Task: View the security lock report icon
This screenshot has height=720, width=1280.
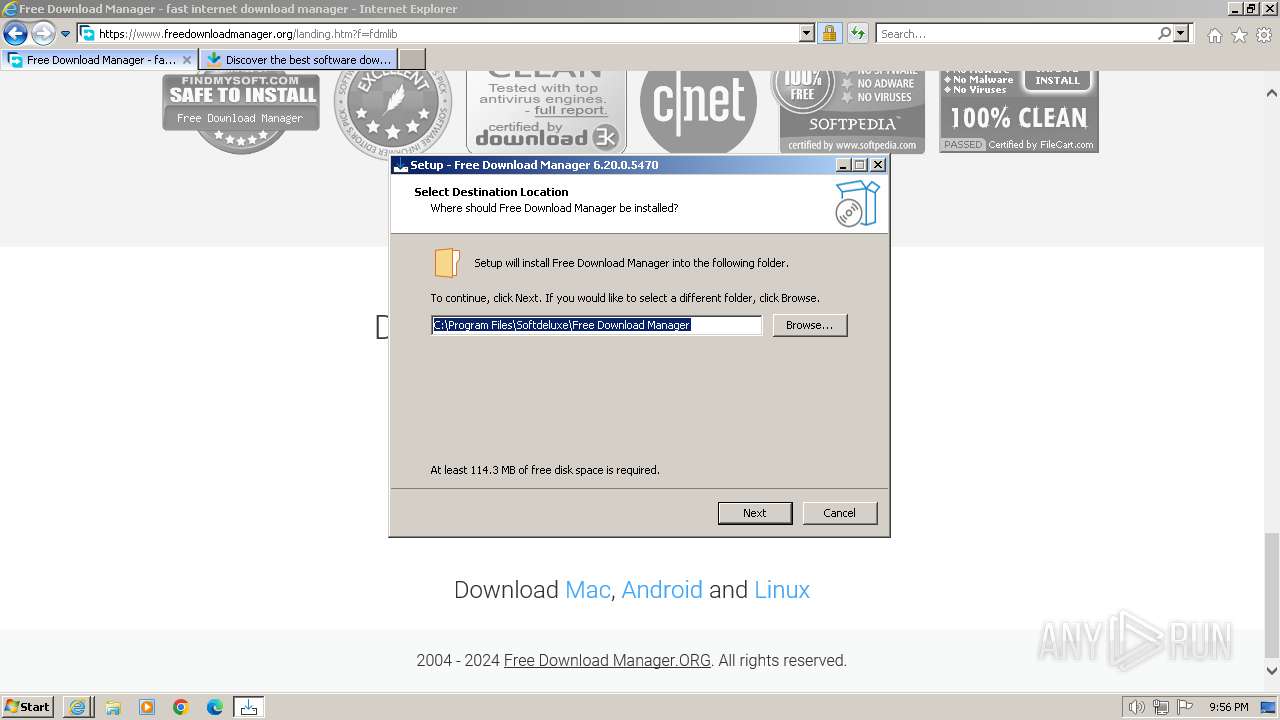Action: pyautogui.click(x=829, y=34)
